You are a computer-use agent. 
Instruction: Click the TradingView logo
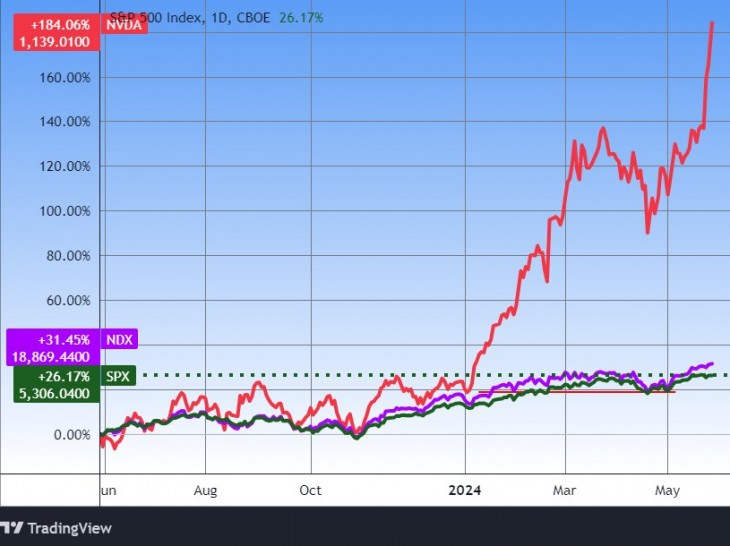click(x=55, y=528)
